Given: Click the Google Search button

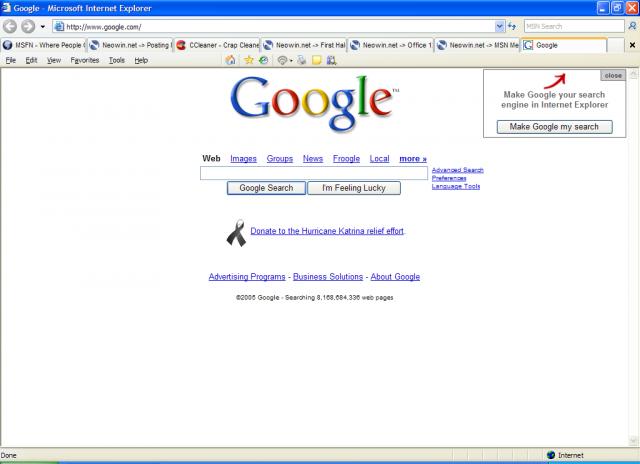Looking at the screenshot, I should [x=266, y=188].
